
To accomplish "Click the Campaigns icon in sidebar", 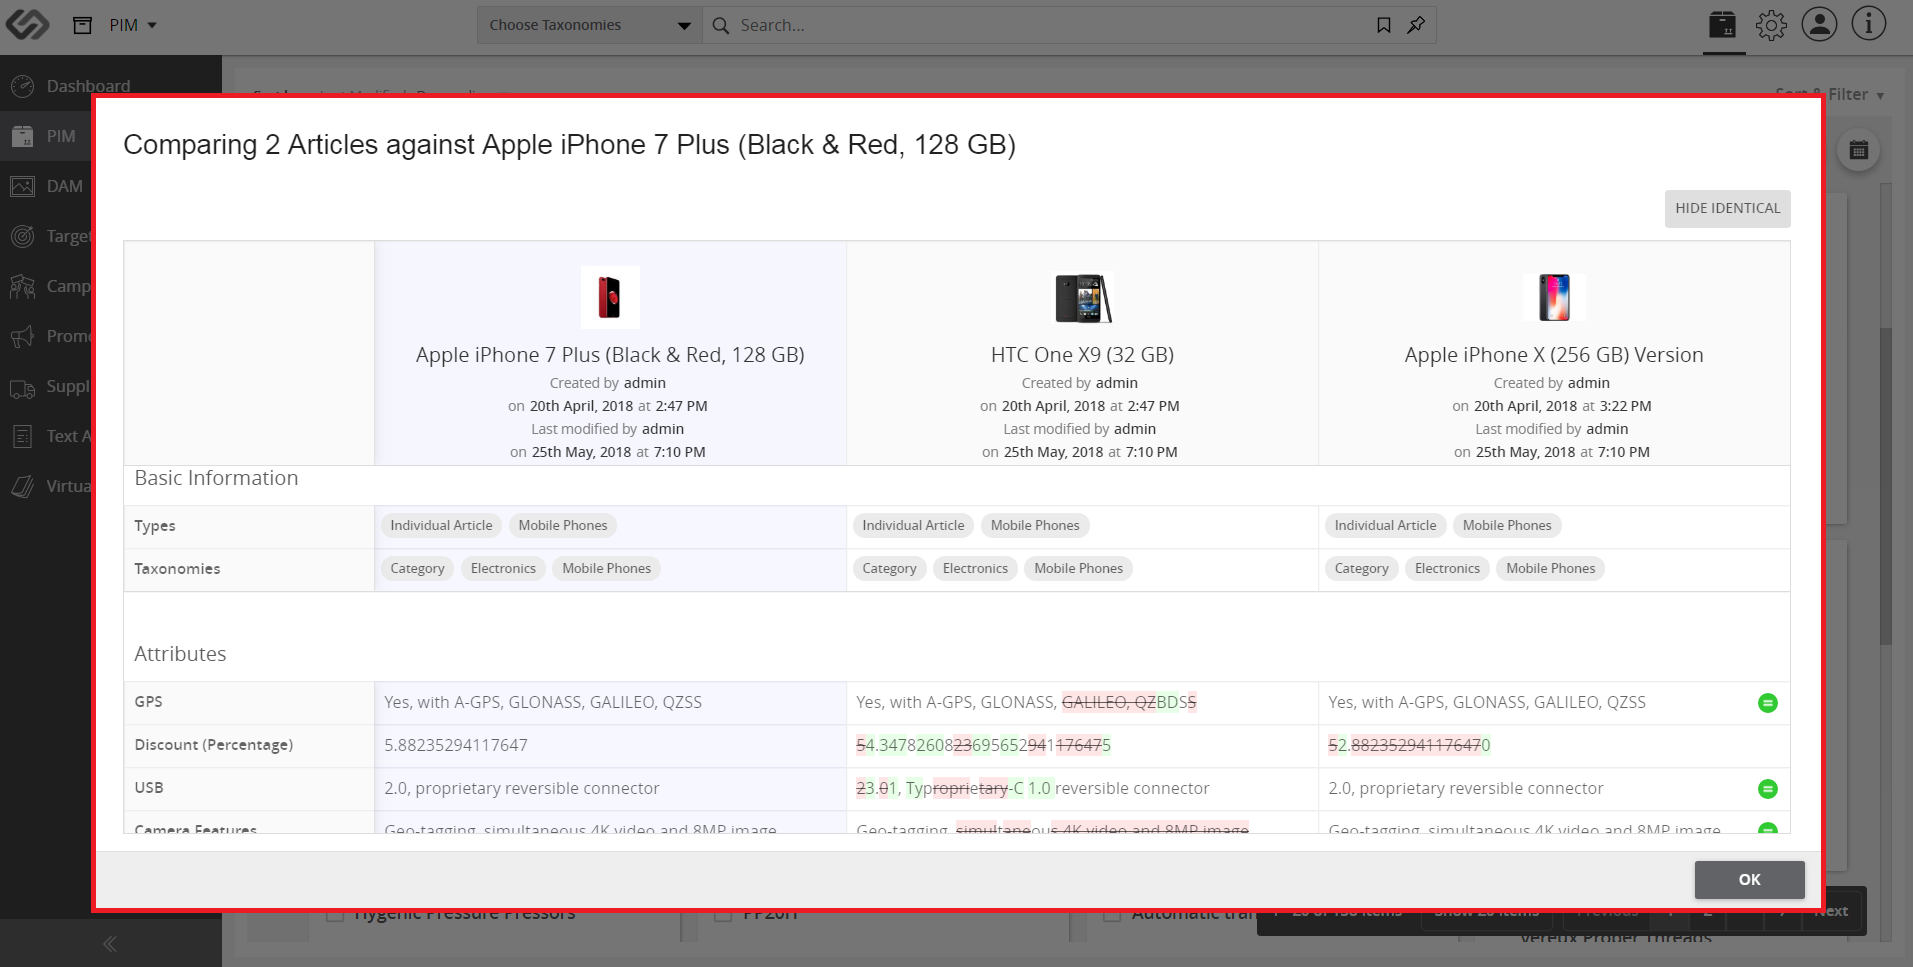I will [x=23, y=286].
